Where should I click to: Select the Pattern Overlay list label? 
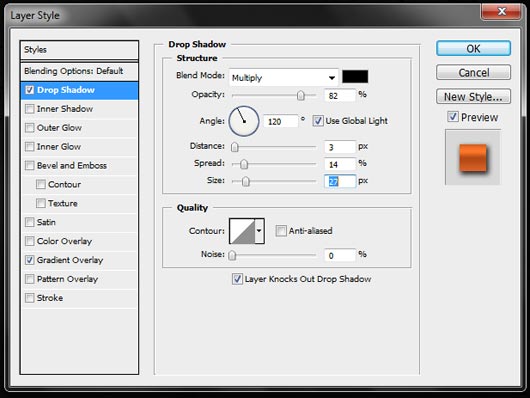(x=67, y=279)
